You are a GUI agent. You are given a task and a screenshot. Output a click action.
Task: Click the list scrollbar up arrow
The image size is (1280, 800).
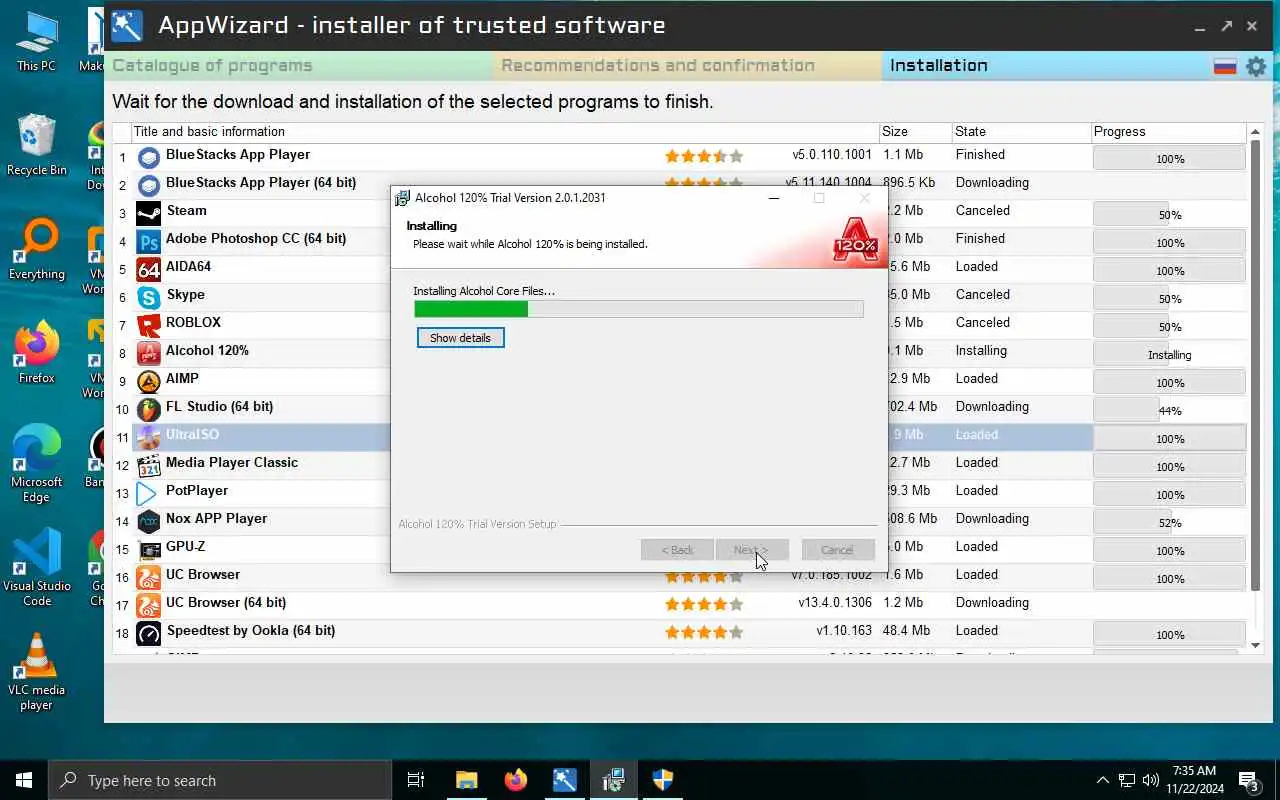tap(1256, 132)
